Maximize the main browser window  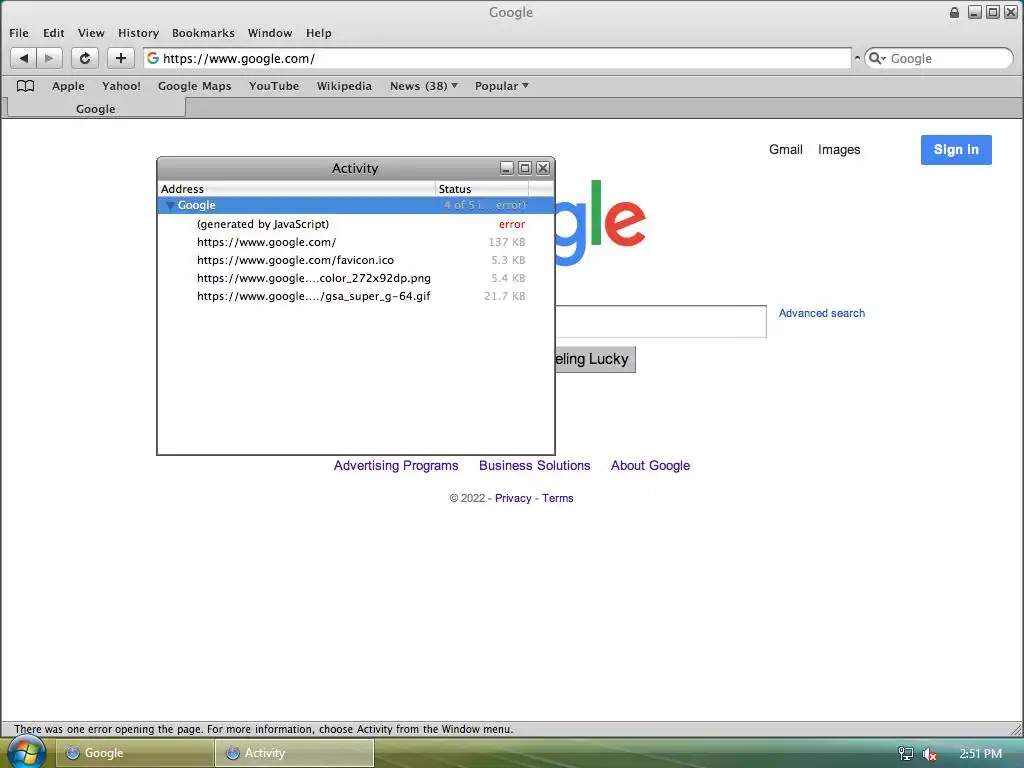(x=993, y=12)
